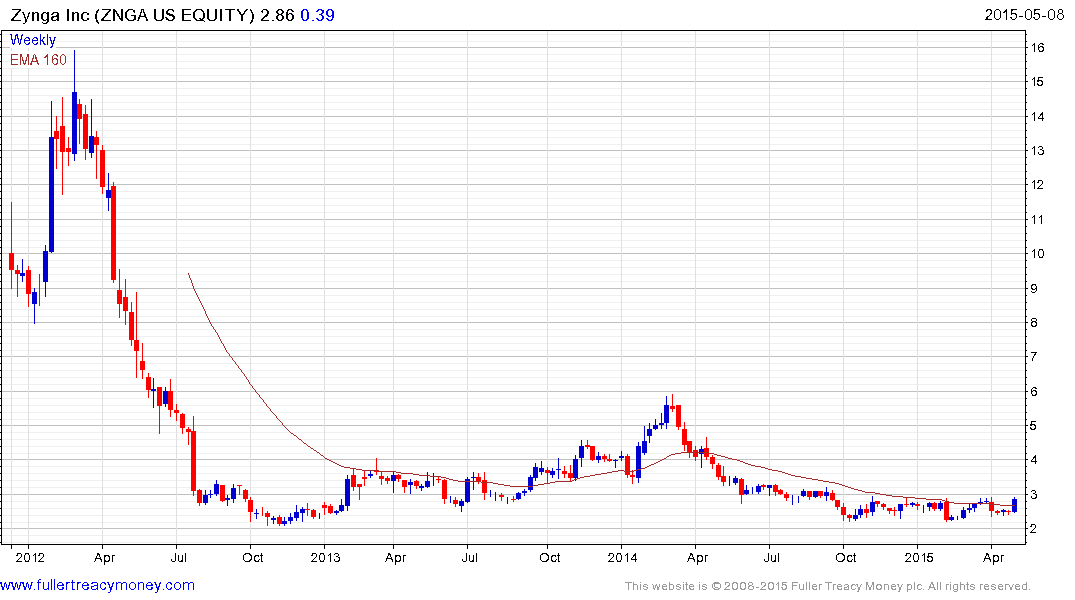
Task: Click the Fuller Treacy Money copyright notice
Action: click(828, 586)
